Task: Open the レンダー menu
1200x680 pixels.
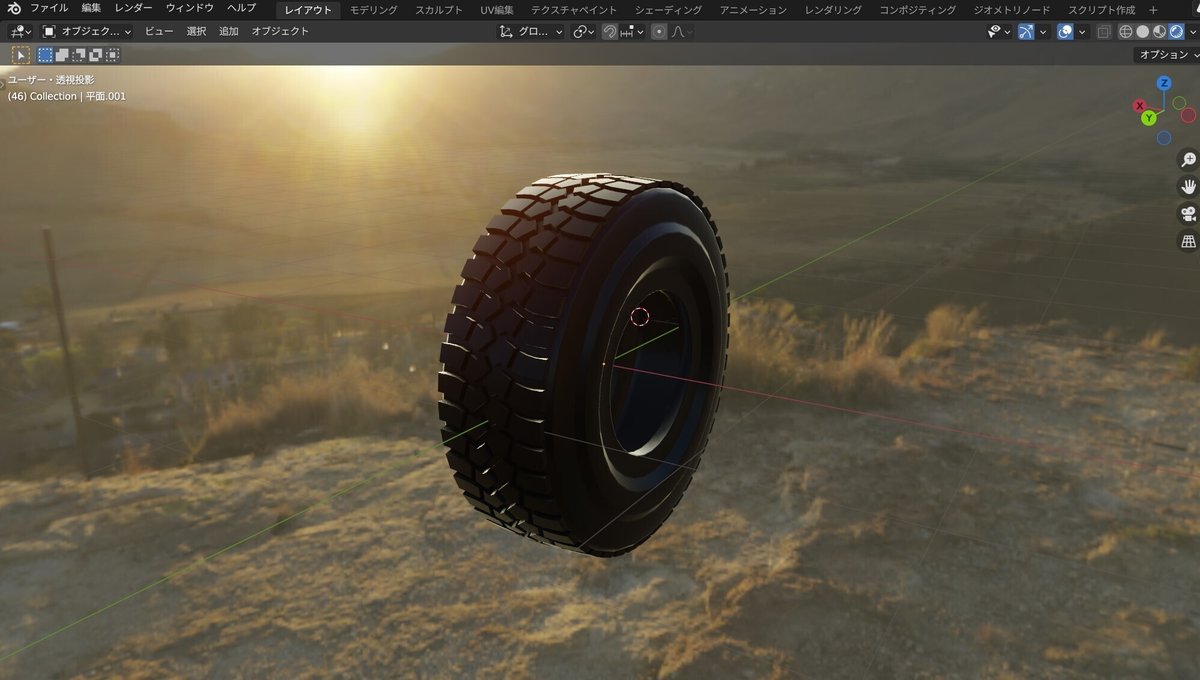Action: coord(134,8)
